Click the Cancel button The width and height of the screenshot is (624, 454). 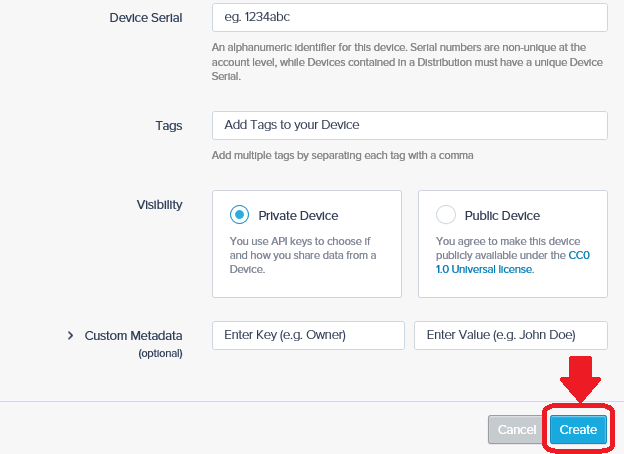click(517, 430)
